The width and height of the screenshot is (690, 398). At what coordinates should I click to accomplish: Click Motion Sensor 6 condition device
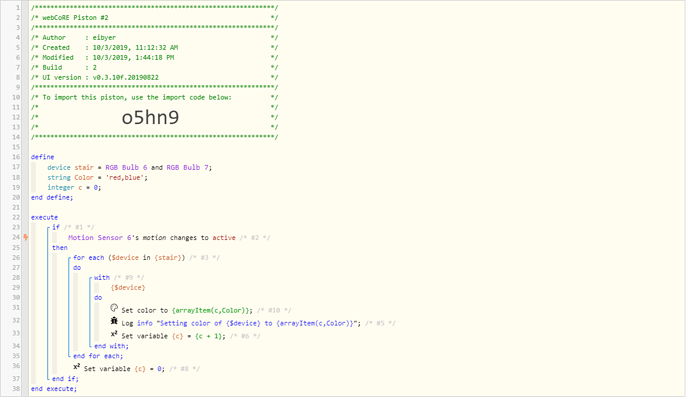coord(99,238)
